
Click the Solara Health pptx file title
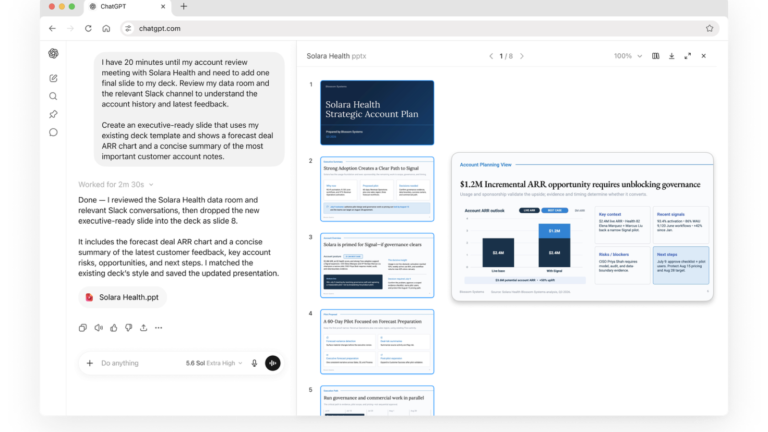click(336, 56)
